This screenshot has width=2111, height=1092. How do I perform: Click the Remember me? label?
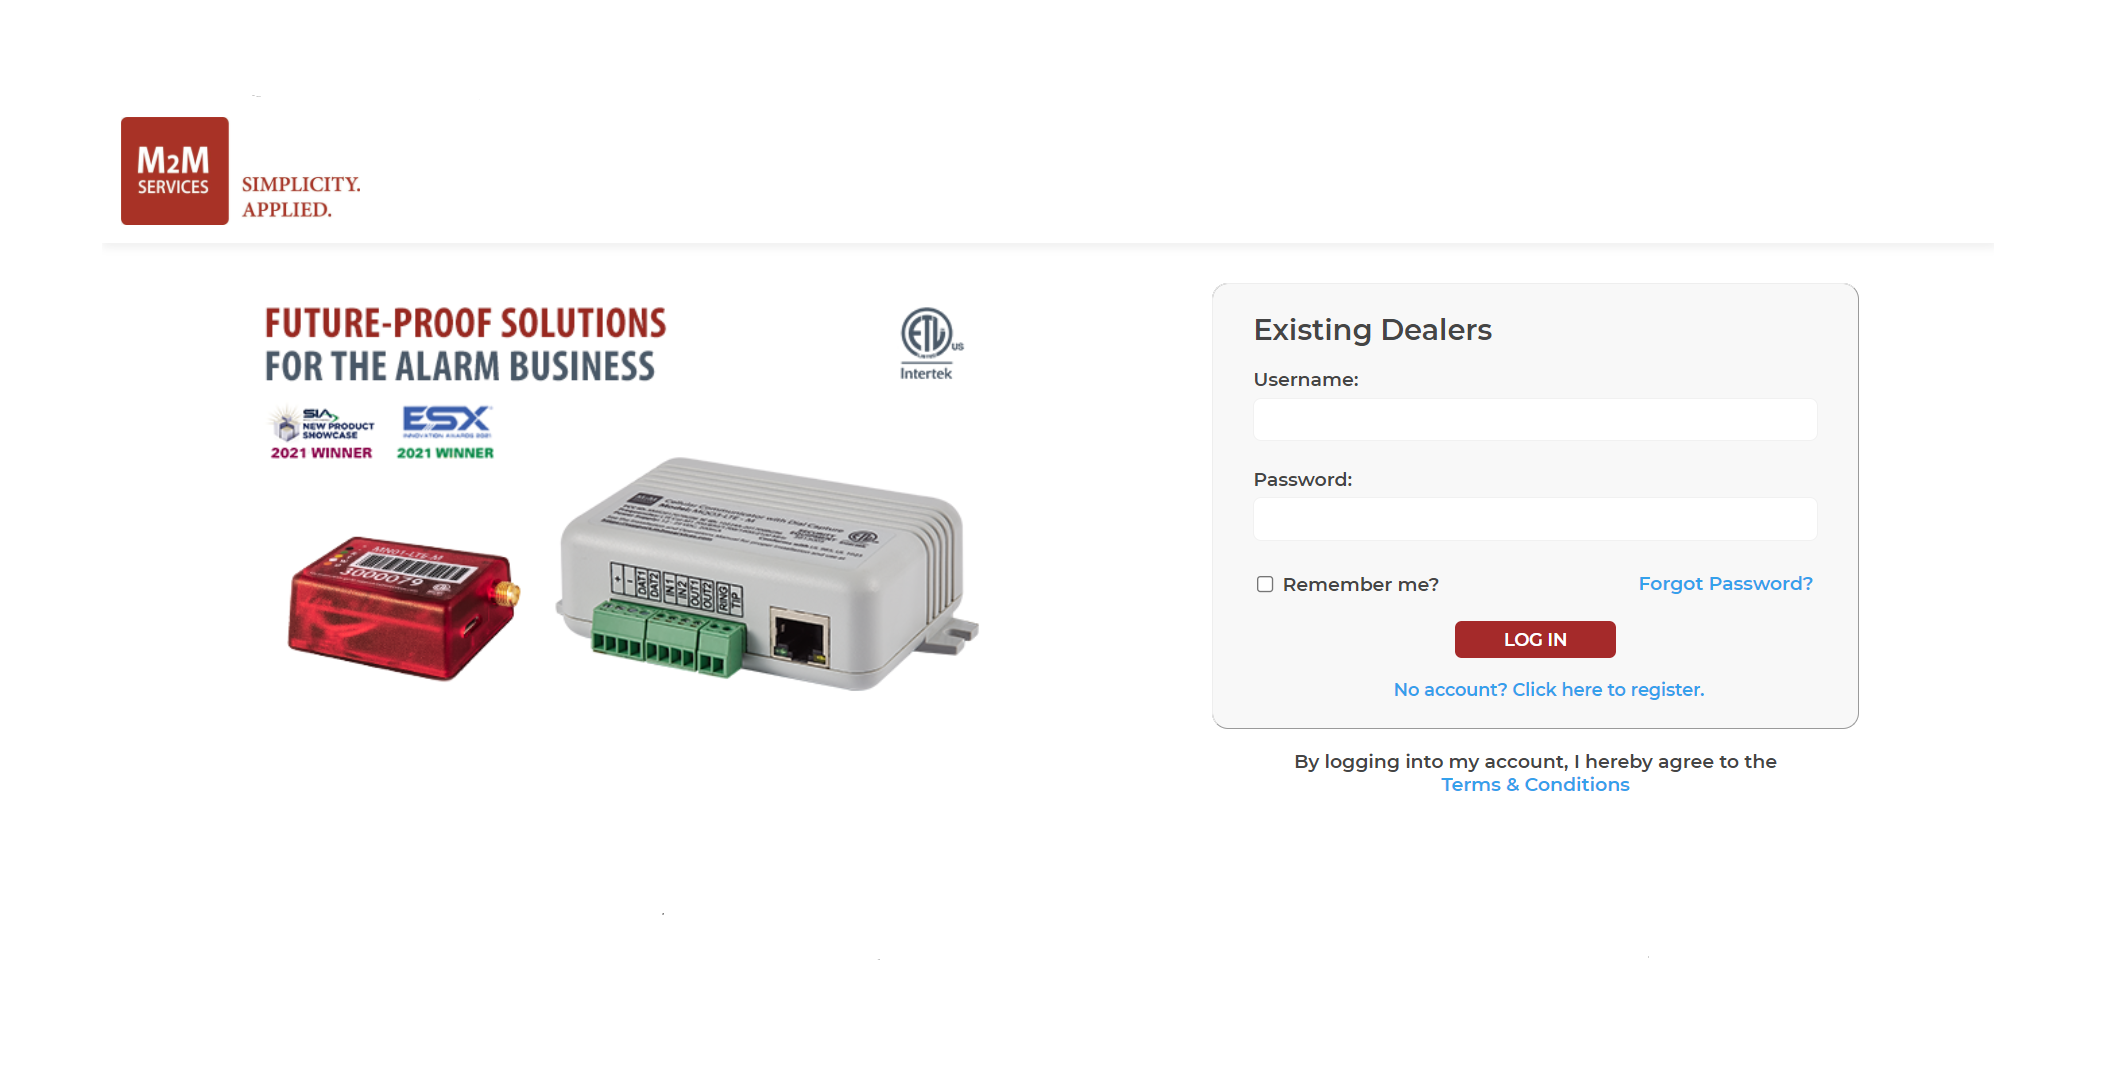1360,584
